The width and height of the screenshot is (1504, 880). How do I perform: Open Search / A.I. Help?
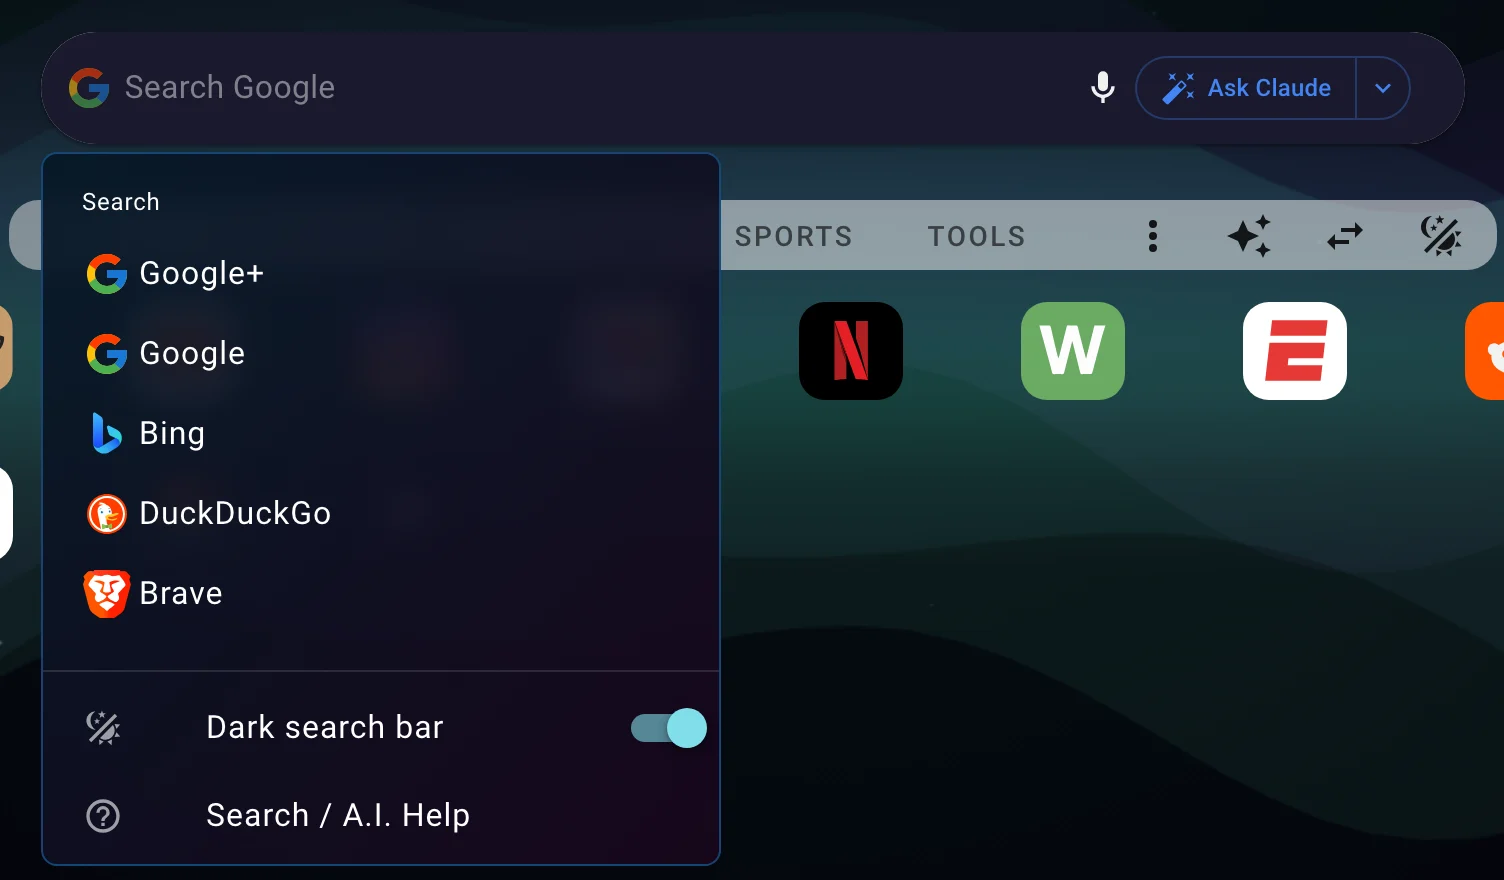pyautogui.click(x=381, y=816)
